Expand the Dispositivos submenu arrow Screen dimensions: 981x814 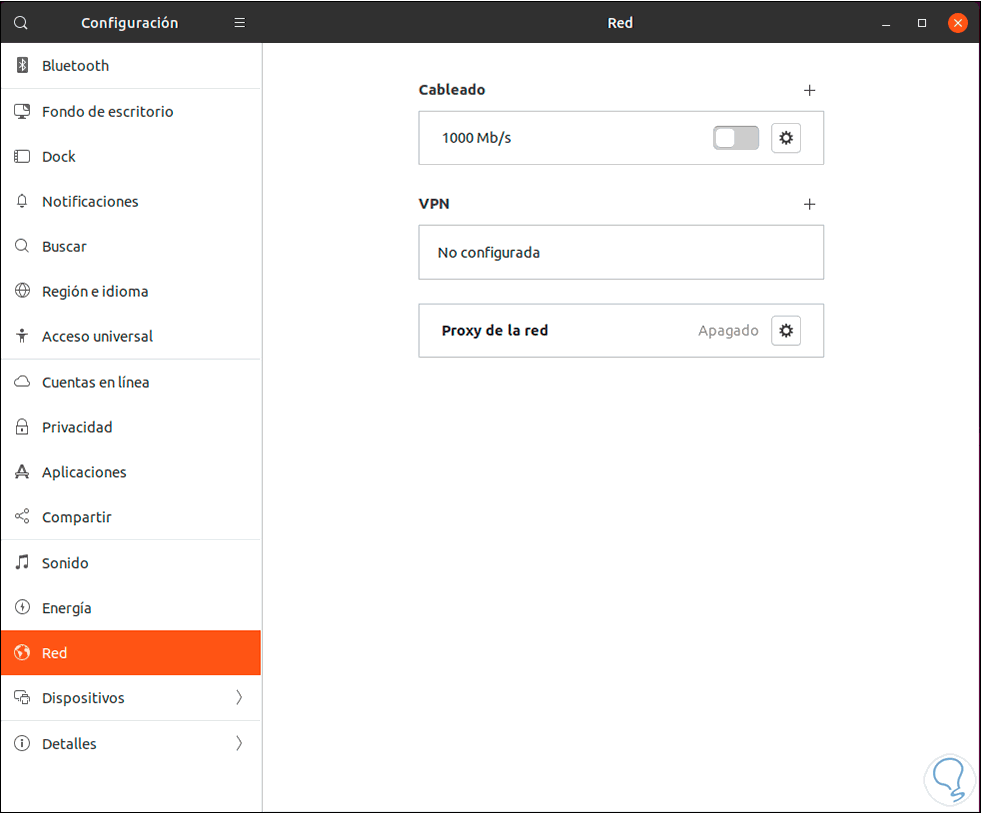tap(239, 698)
